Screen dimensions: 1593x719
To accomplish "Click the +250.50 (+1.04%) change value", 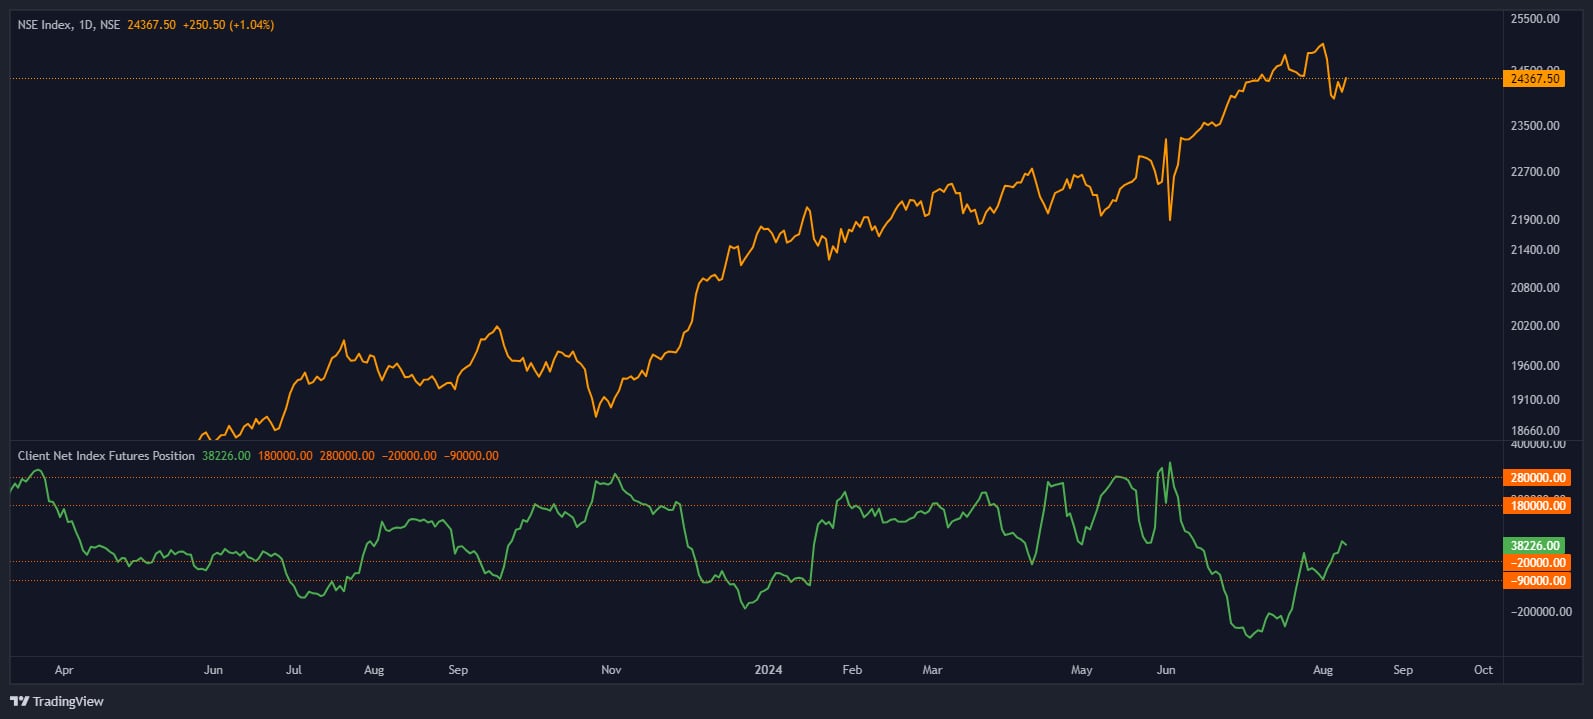I will (x=228, y=25).
